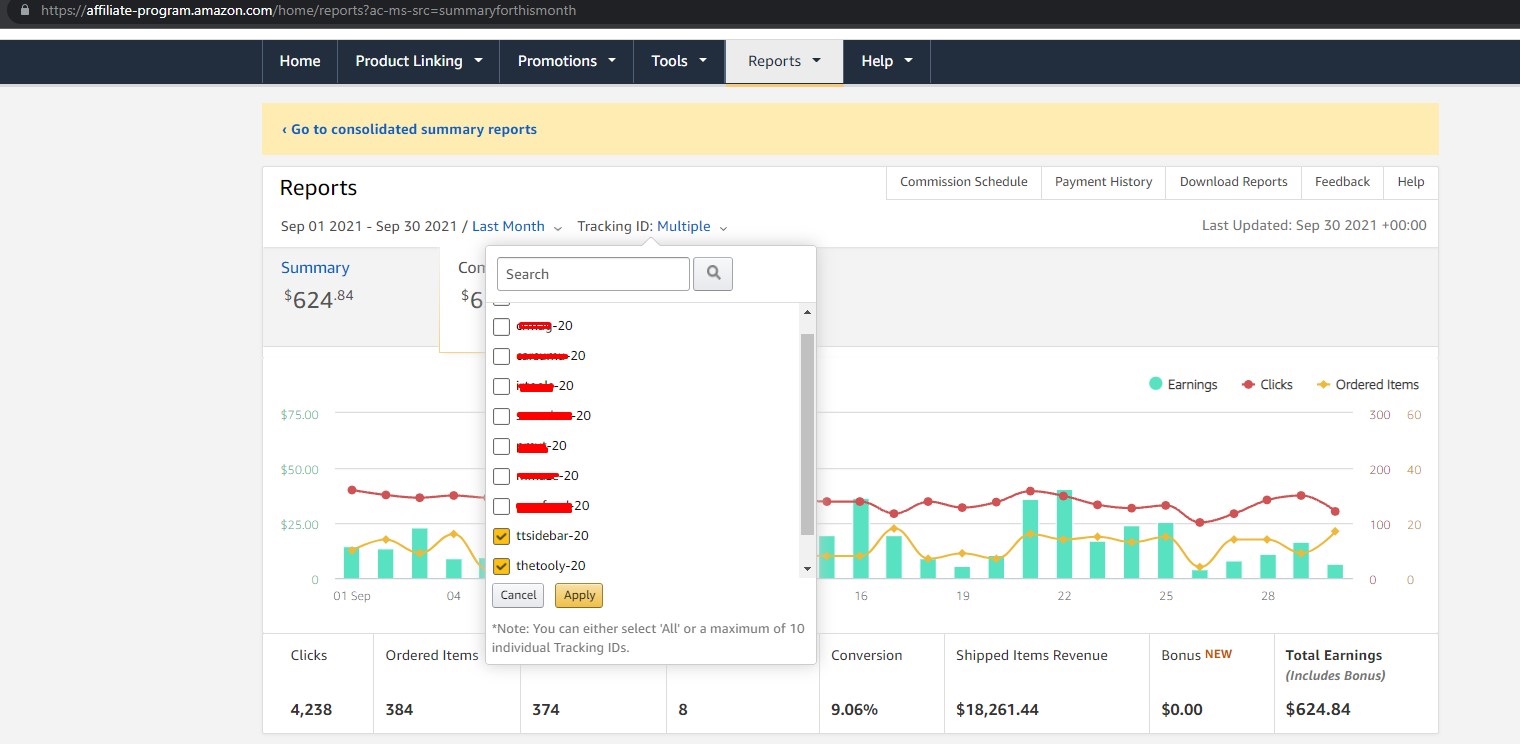The height and width of the screenshot is (744, 1520).
Task: Click the '300' clicks-axis label
Action: point(1380,415)
